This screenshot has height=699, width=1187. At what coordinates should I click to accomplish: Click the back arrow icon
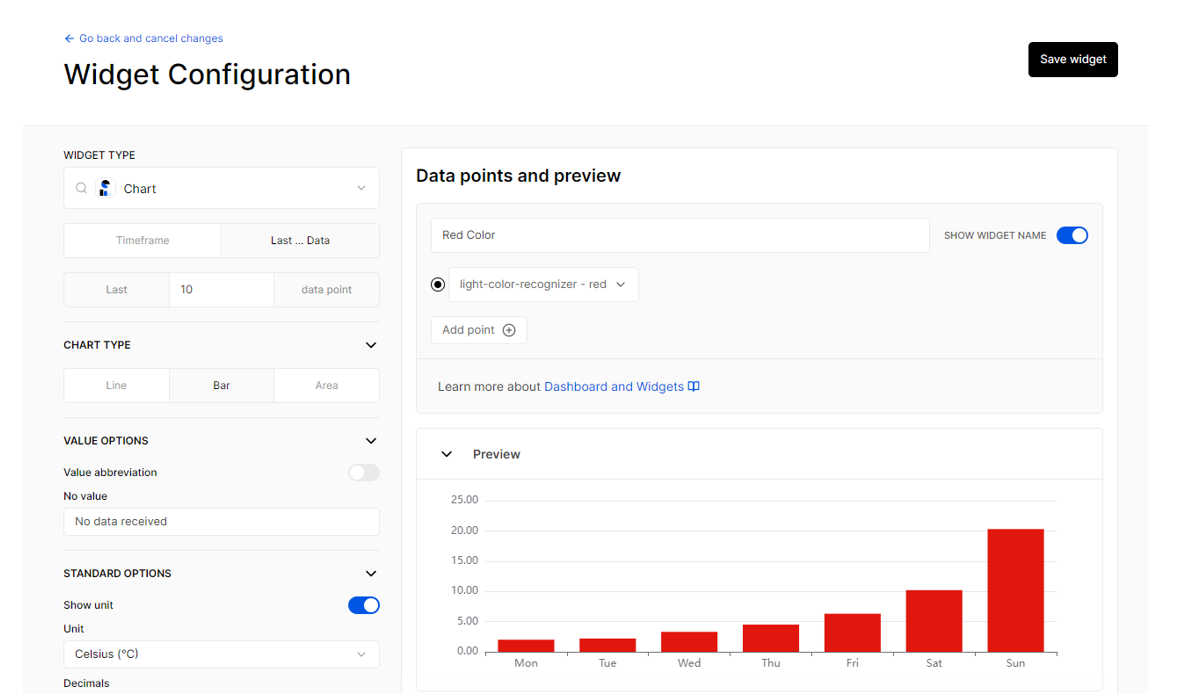point(69,39)
